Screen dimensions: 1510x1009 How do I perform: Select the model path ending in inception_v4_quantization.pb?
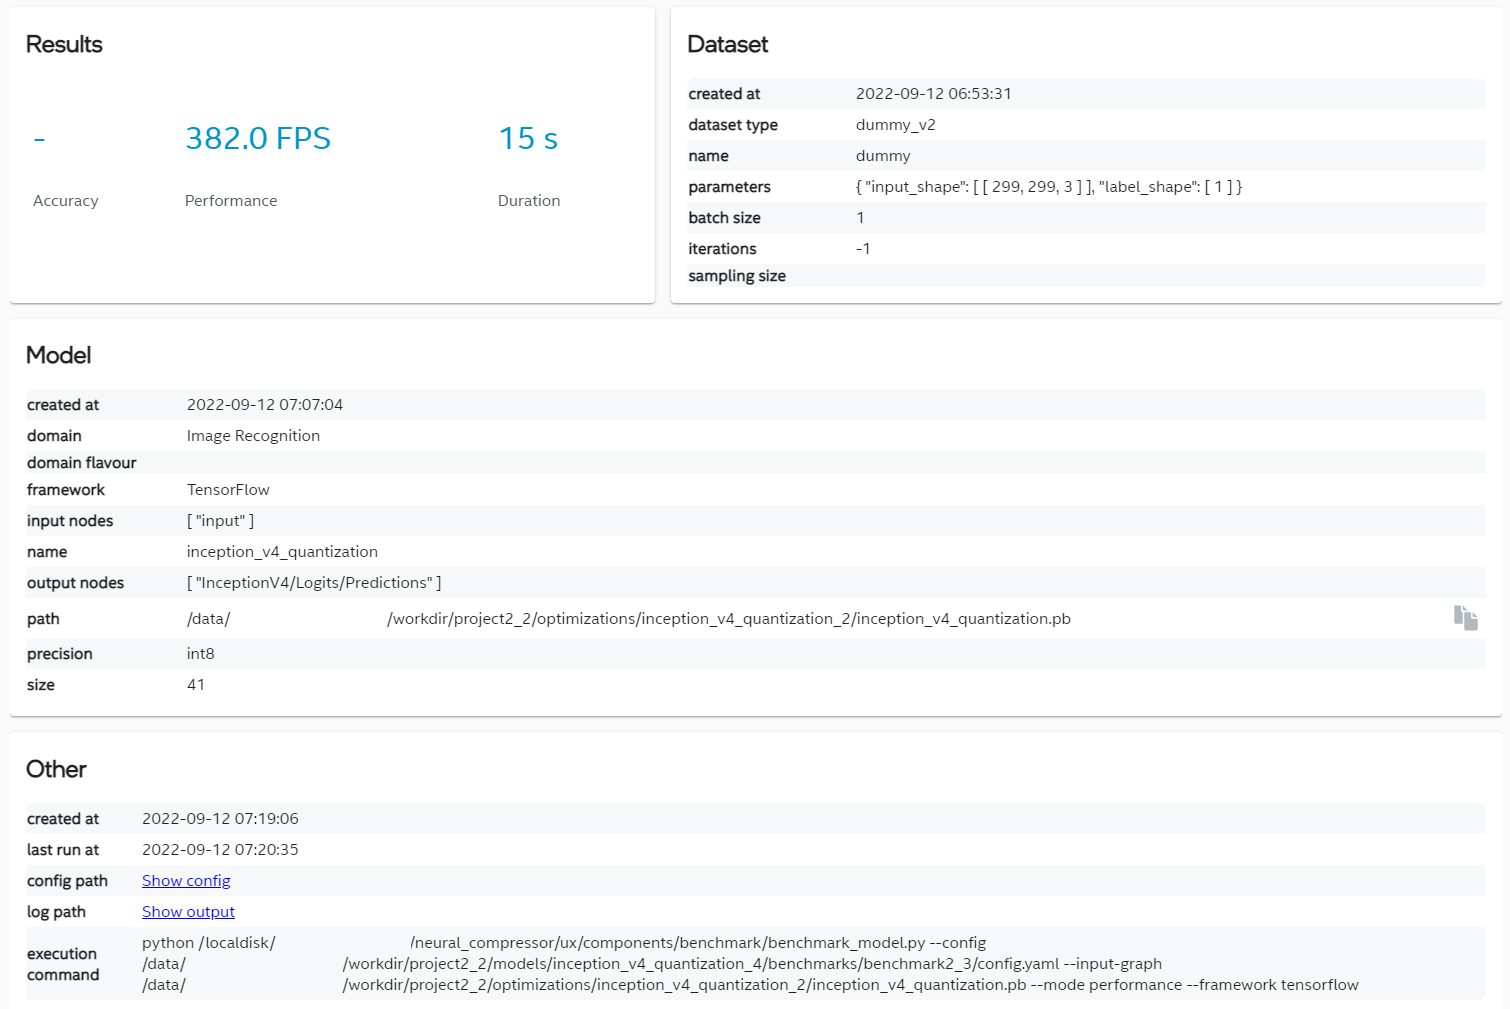click(x=629, y=618)
